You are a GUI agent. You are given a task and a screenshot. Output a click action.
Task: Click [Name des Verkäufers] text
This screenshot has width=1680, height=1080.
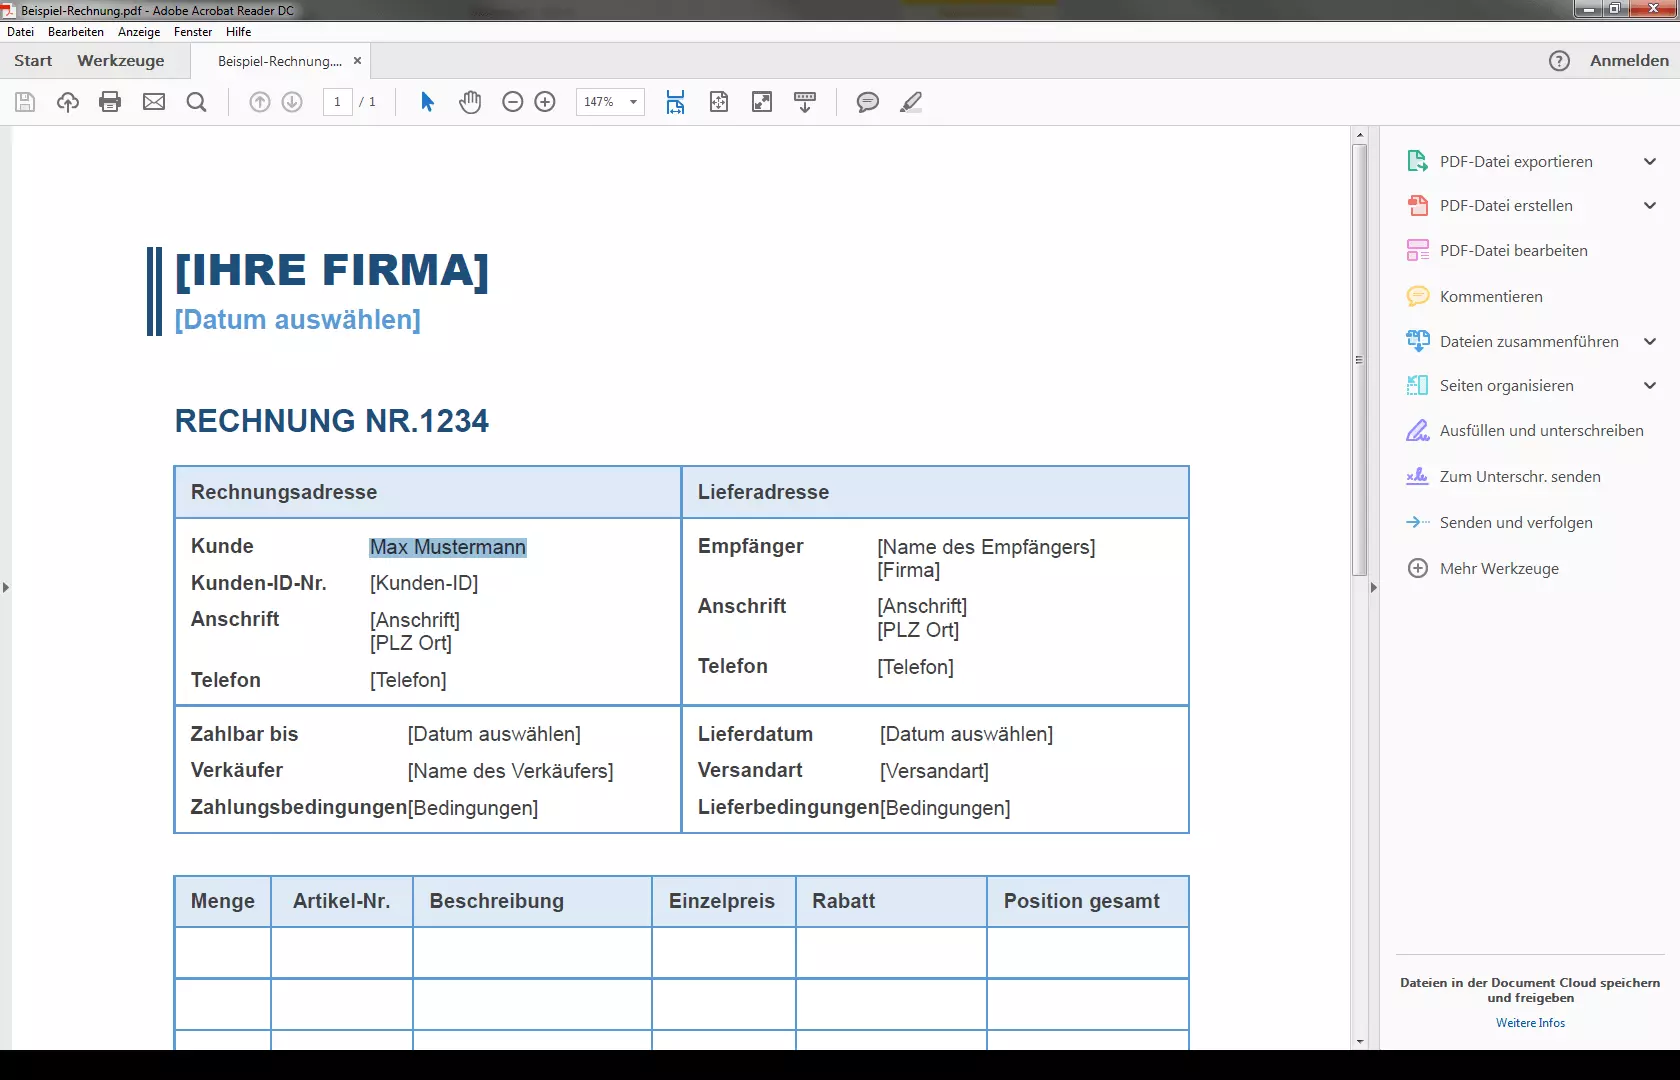pos(510,771)
